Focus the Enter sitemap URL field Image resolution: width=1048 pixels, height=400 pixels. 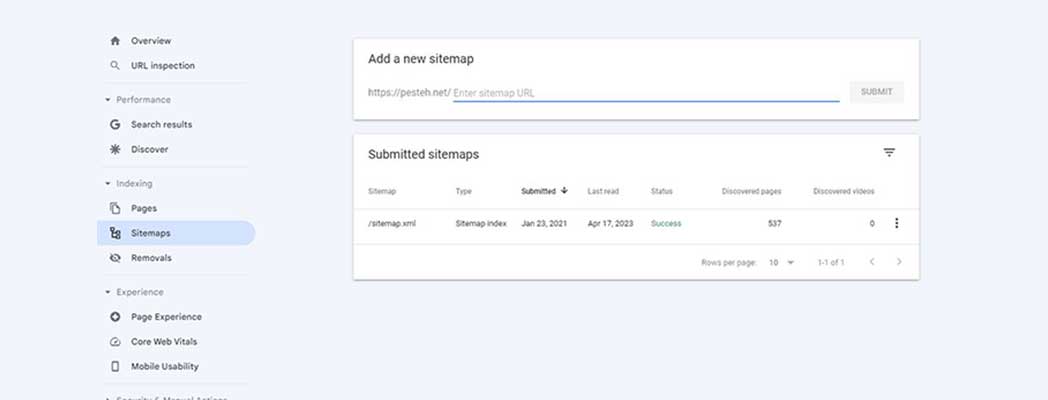click(x=645, y=93)
